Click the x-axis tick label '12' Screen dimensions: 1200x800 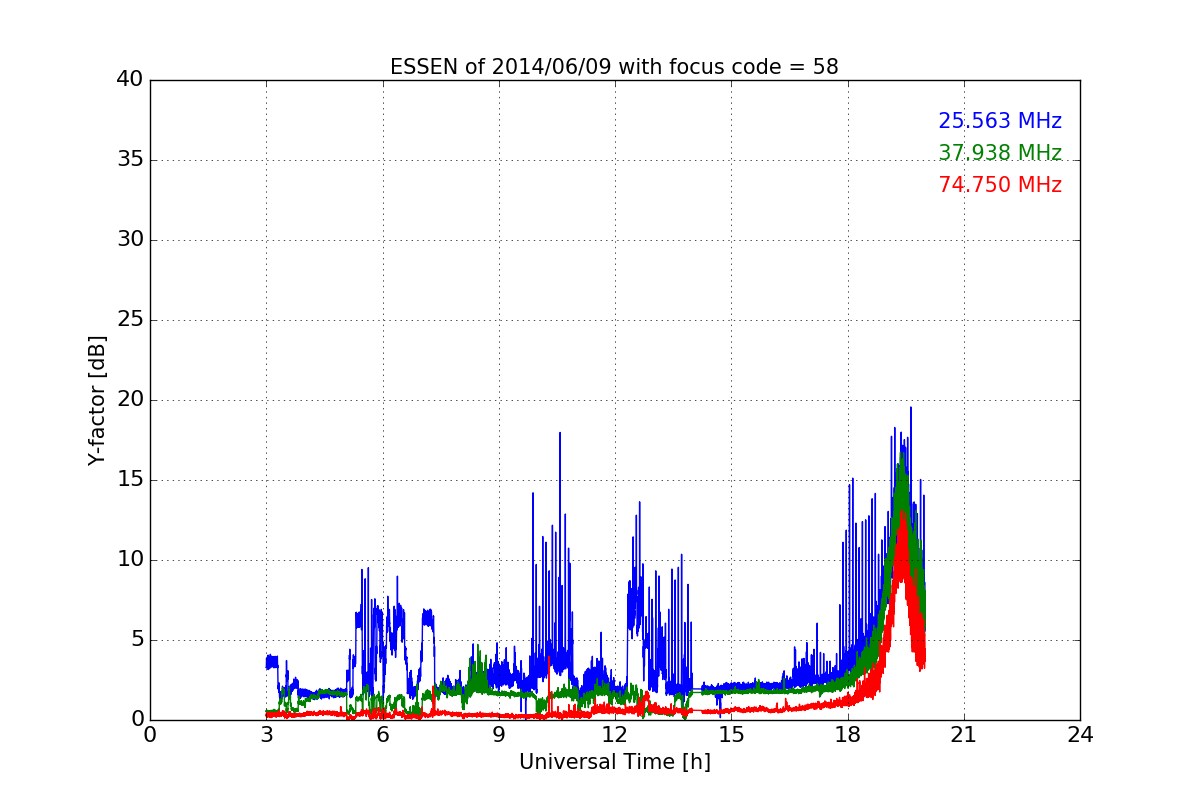pos(615,735)
